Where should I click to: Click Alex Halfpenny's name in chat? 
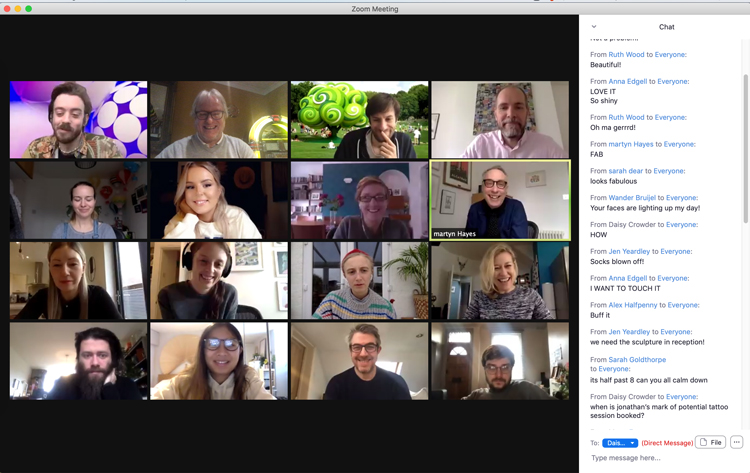click(633, 305)
